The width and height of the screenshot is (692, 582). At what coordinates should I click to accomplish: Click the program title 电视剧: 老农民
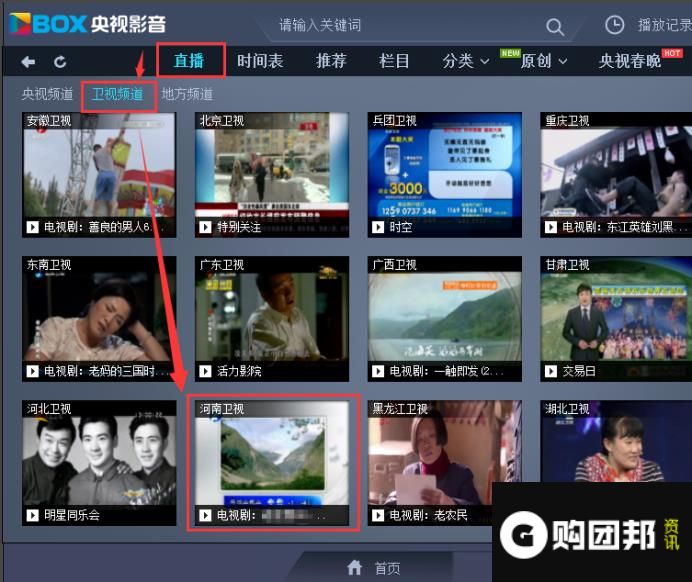coord(428,515)
